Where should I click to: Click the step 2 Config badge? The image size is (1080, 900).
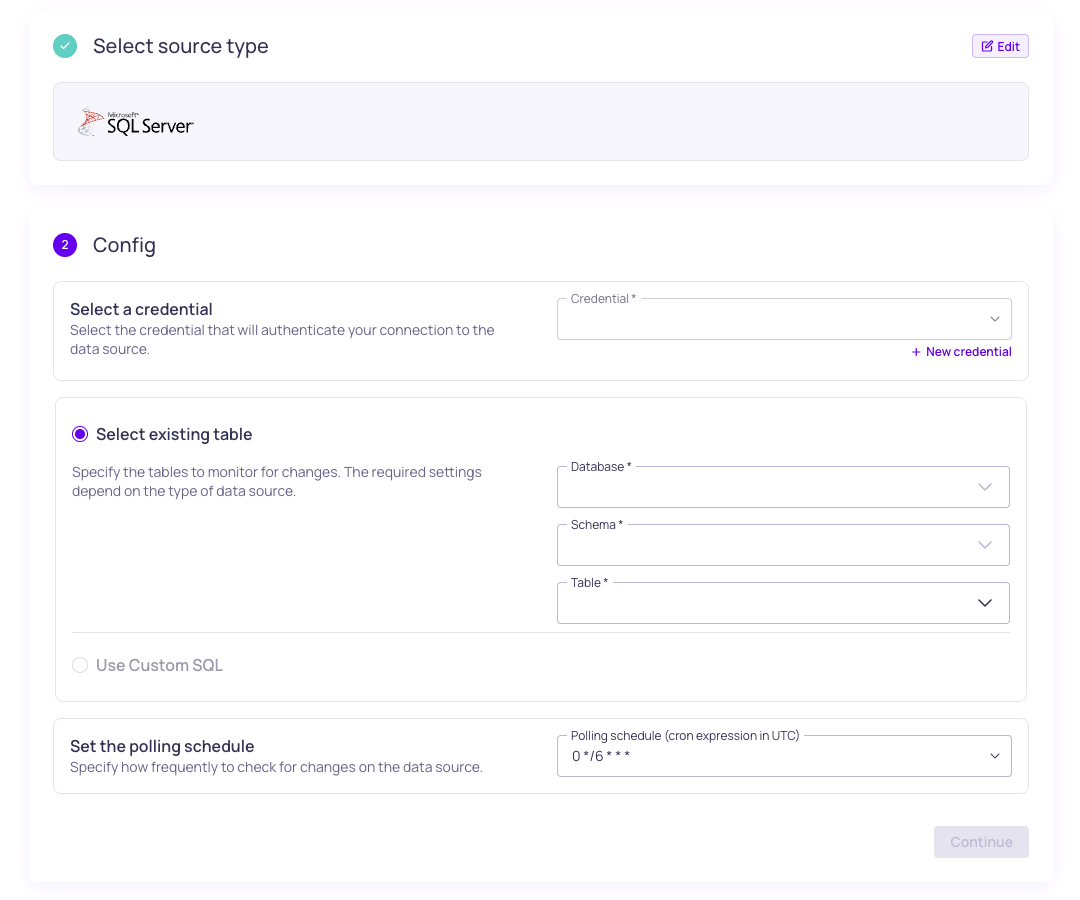click(65, 244)
